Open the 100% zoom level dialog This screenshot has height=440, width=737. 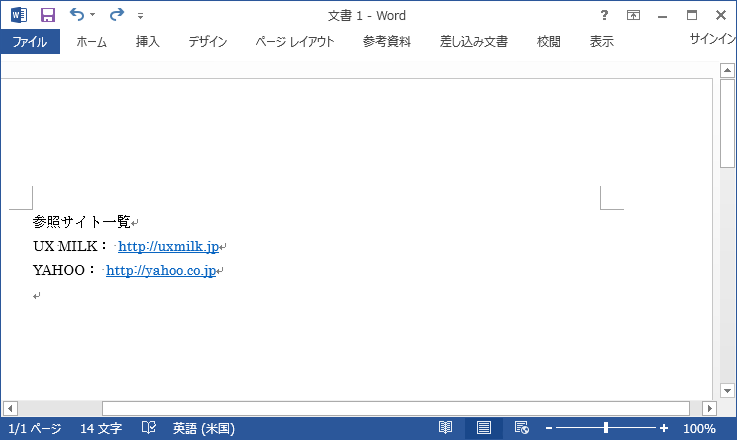pos(699,428)
